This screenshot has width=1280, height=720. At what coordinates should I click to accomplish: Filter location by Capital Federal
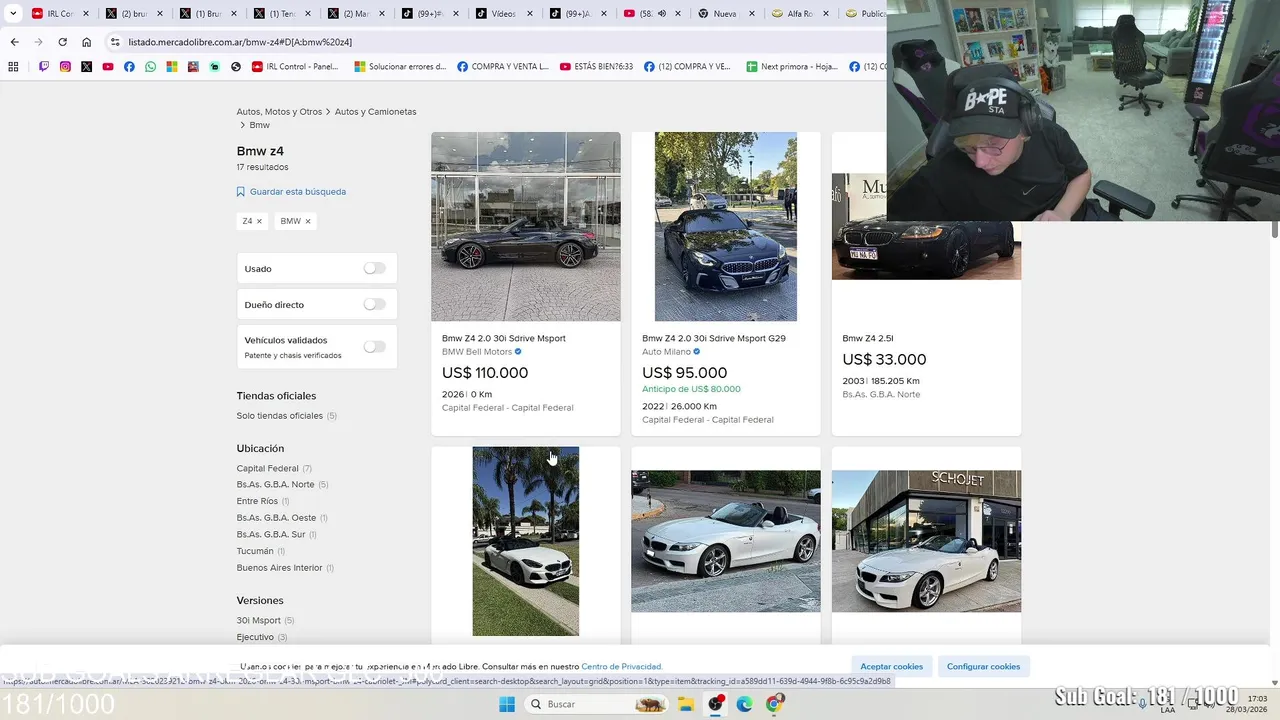coord(267,468)
